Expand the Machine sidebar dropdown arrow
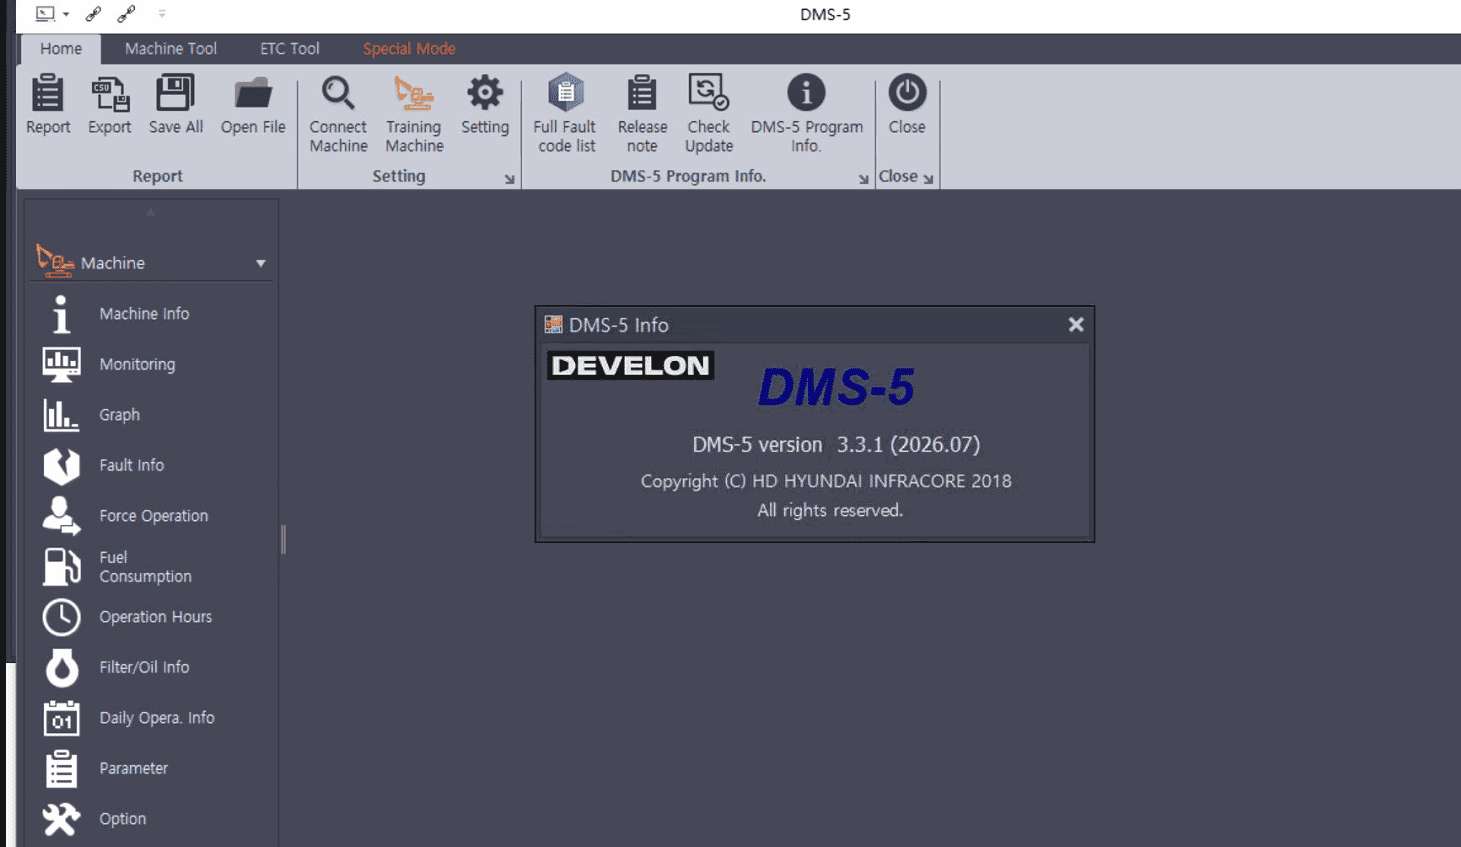 coord(261,264)
